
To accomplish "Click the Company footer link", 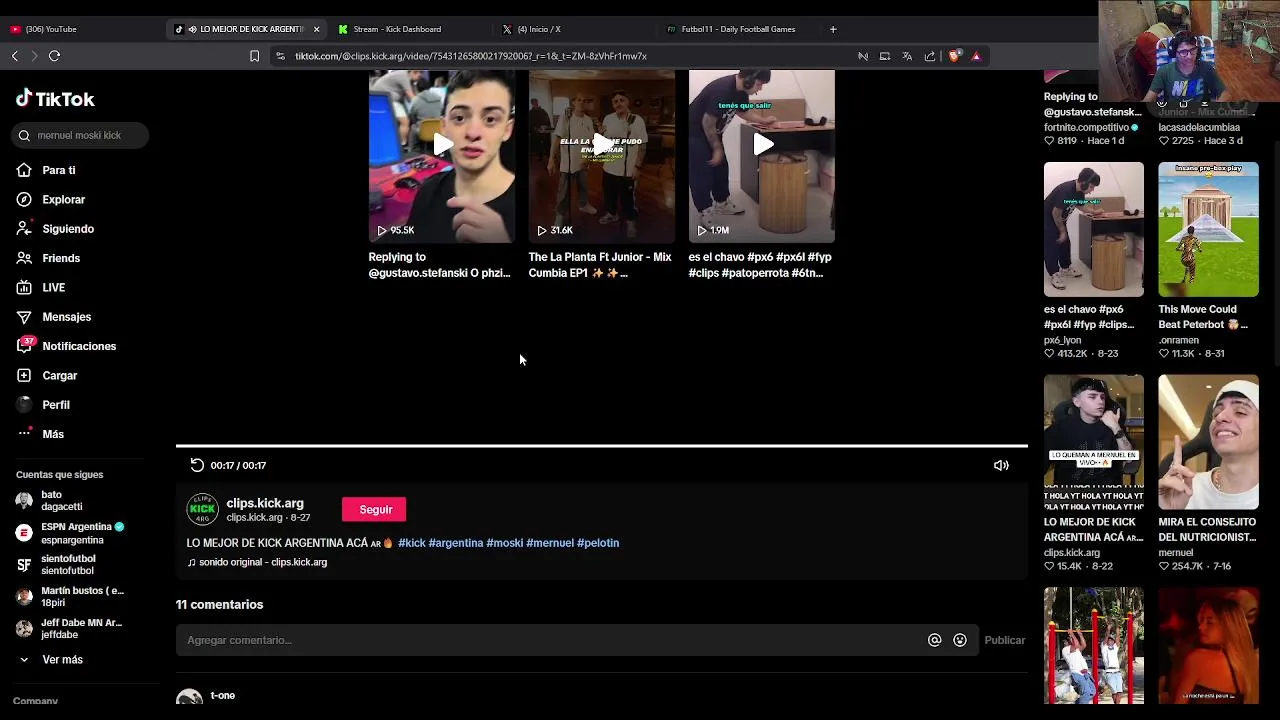I will pyautogui.click(x=35, y=701).
